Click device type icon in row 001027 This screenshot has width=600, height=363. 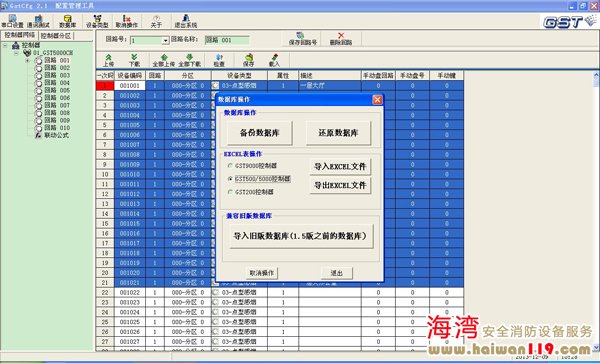pyautogui.click(x=215, y=342)
